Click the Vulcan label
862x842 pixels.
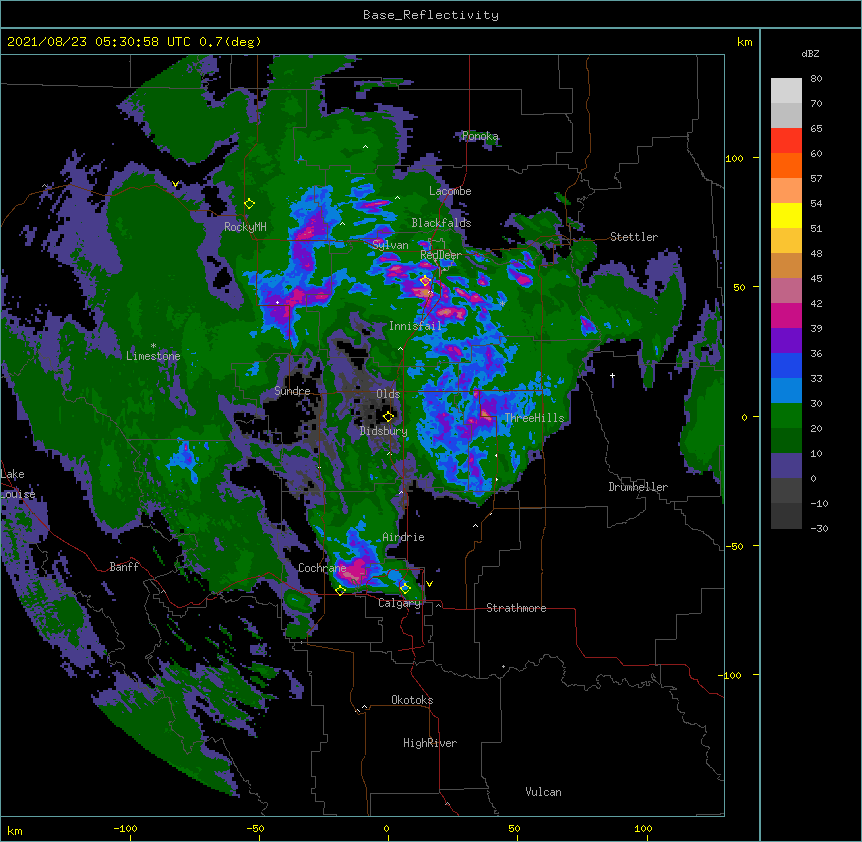543,792
